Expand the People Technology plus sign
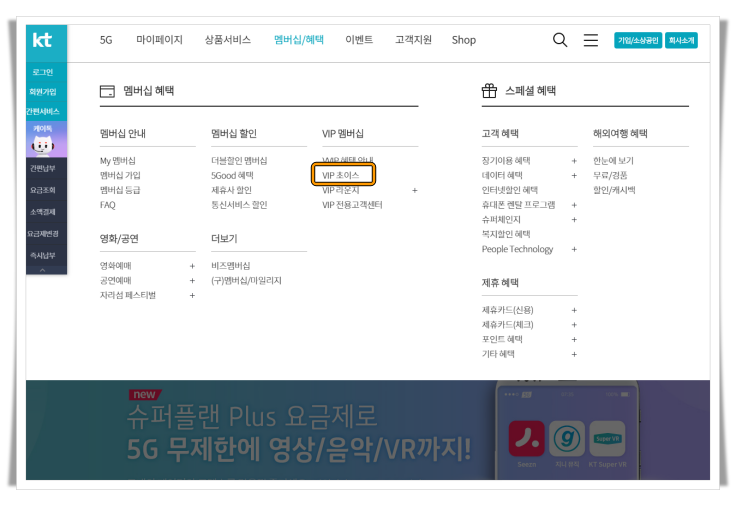Viewport: 736px width, 506px height. (574, 249)
